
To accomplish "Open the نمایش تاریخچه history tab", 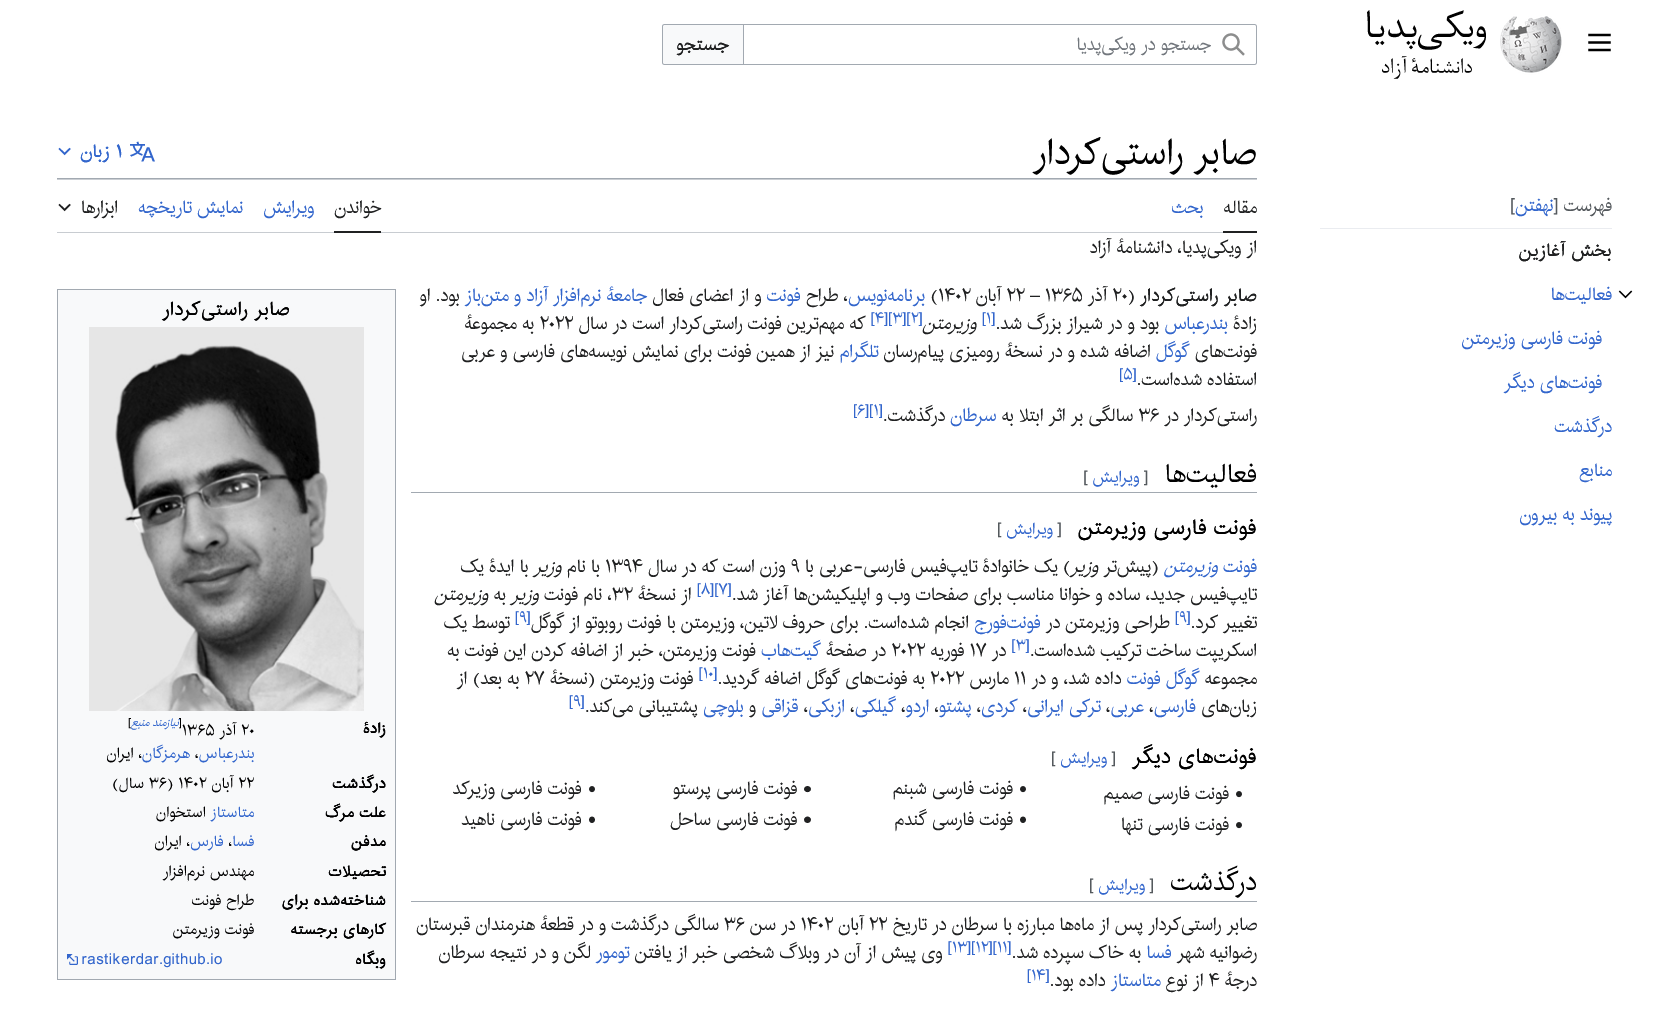I will pos(191,208).
